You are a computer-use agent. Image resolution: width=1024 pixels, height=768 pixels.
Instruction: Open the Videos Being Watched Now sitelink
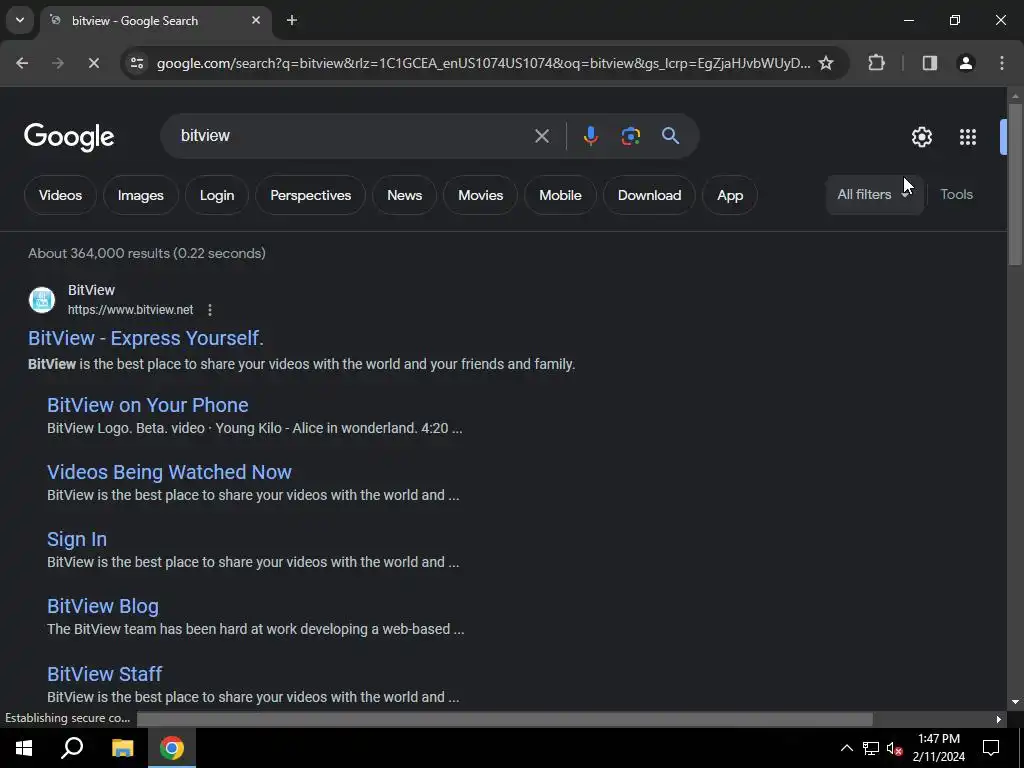[169, 472]
